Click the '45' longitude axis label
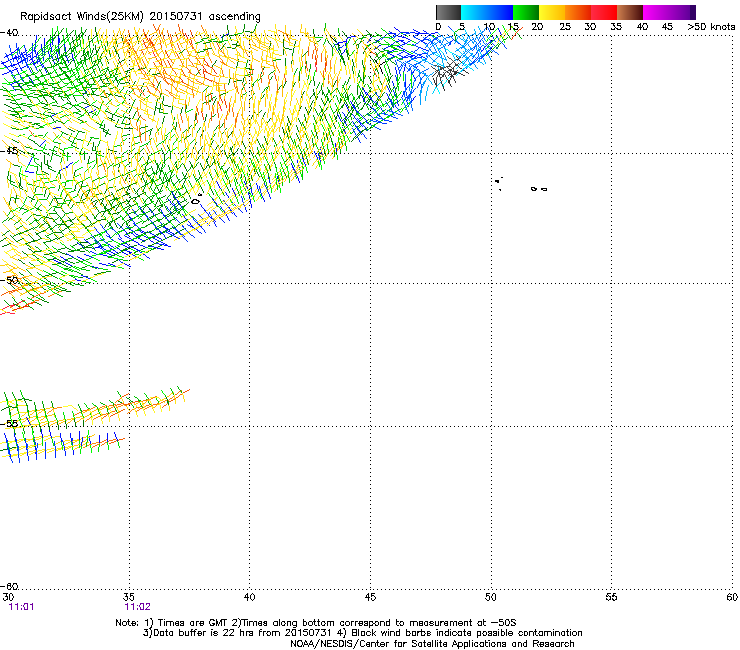 point(370,597)
